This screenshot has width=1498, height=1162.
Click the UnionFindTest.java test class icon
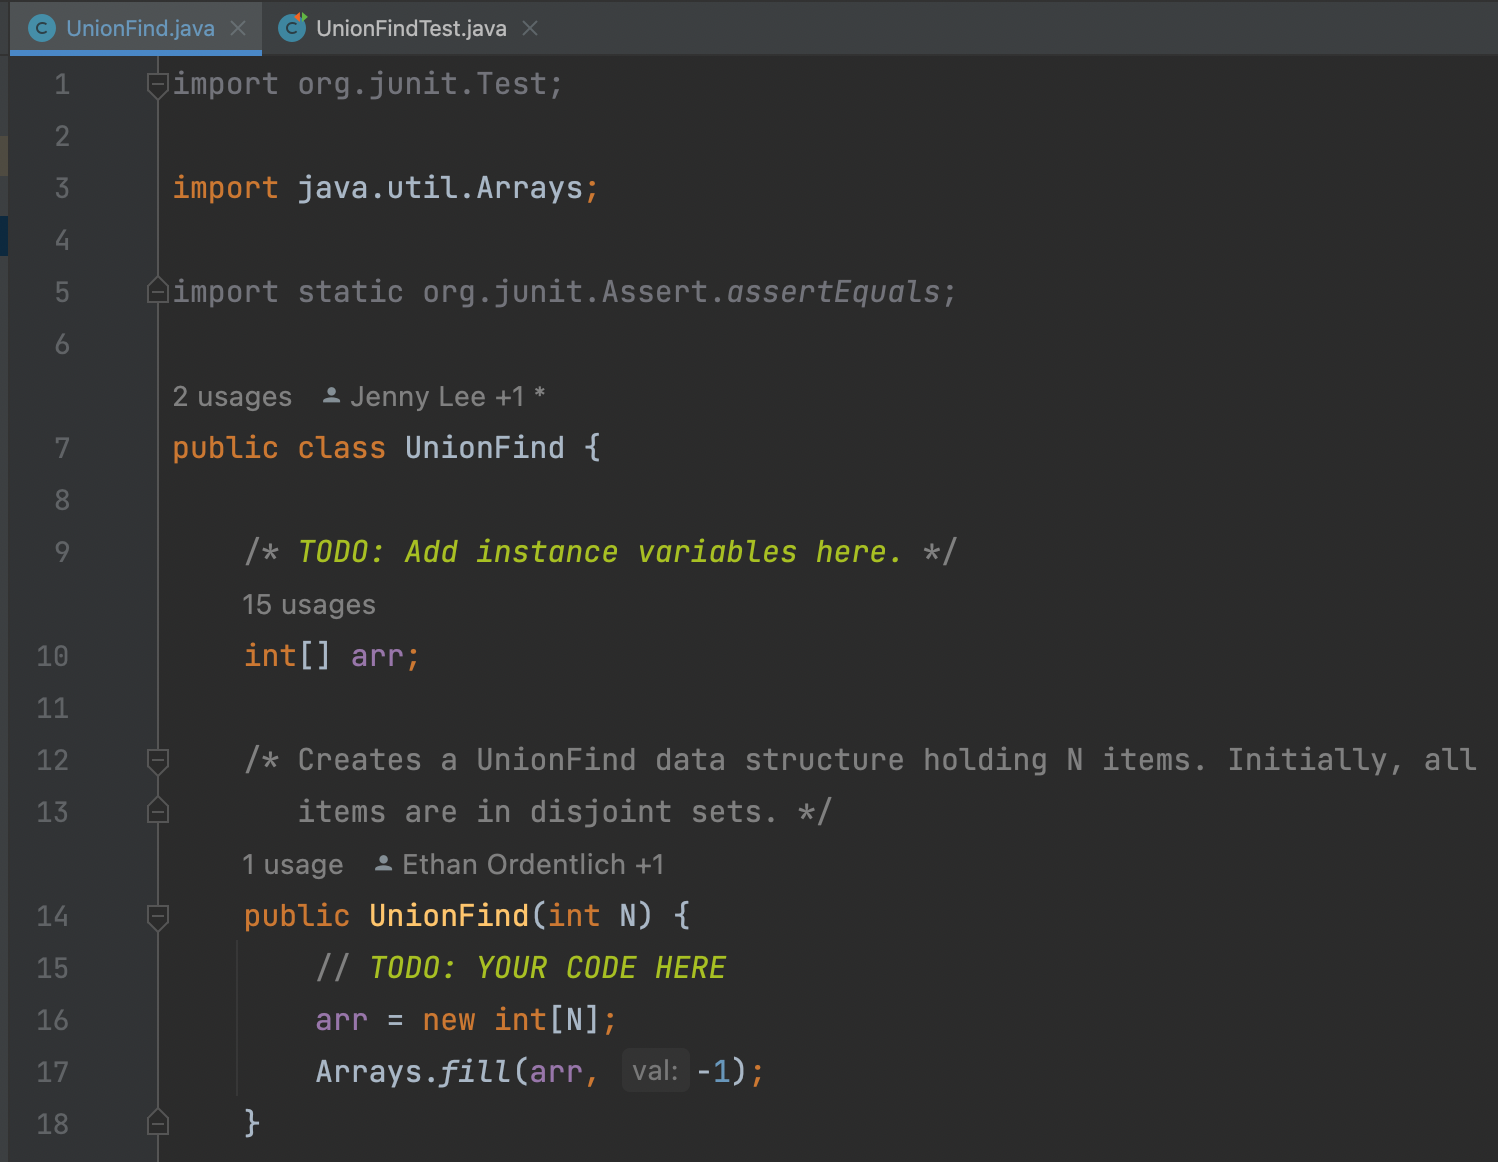click(x=292, y=27)
